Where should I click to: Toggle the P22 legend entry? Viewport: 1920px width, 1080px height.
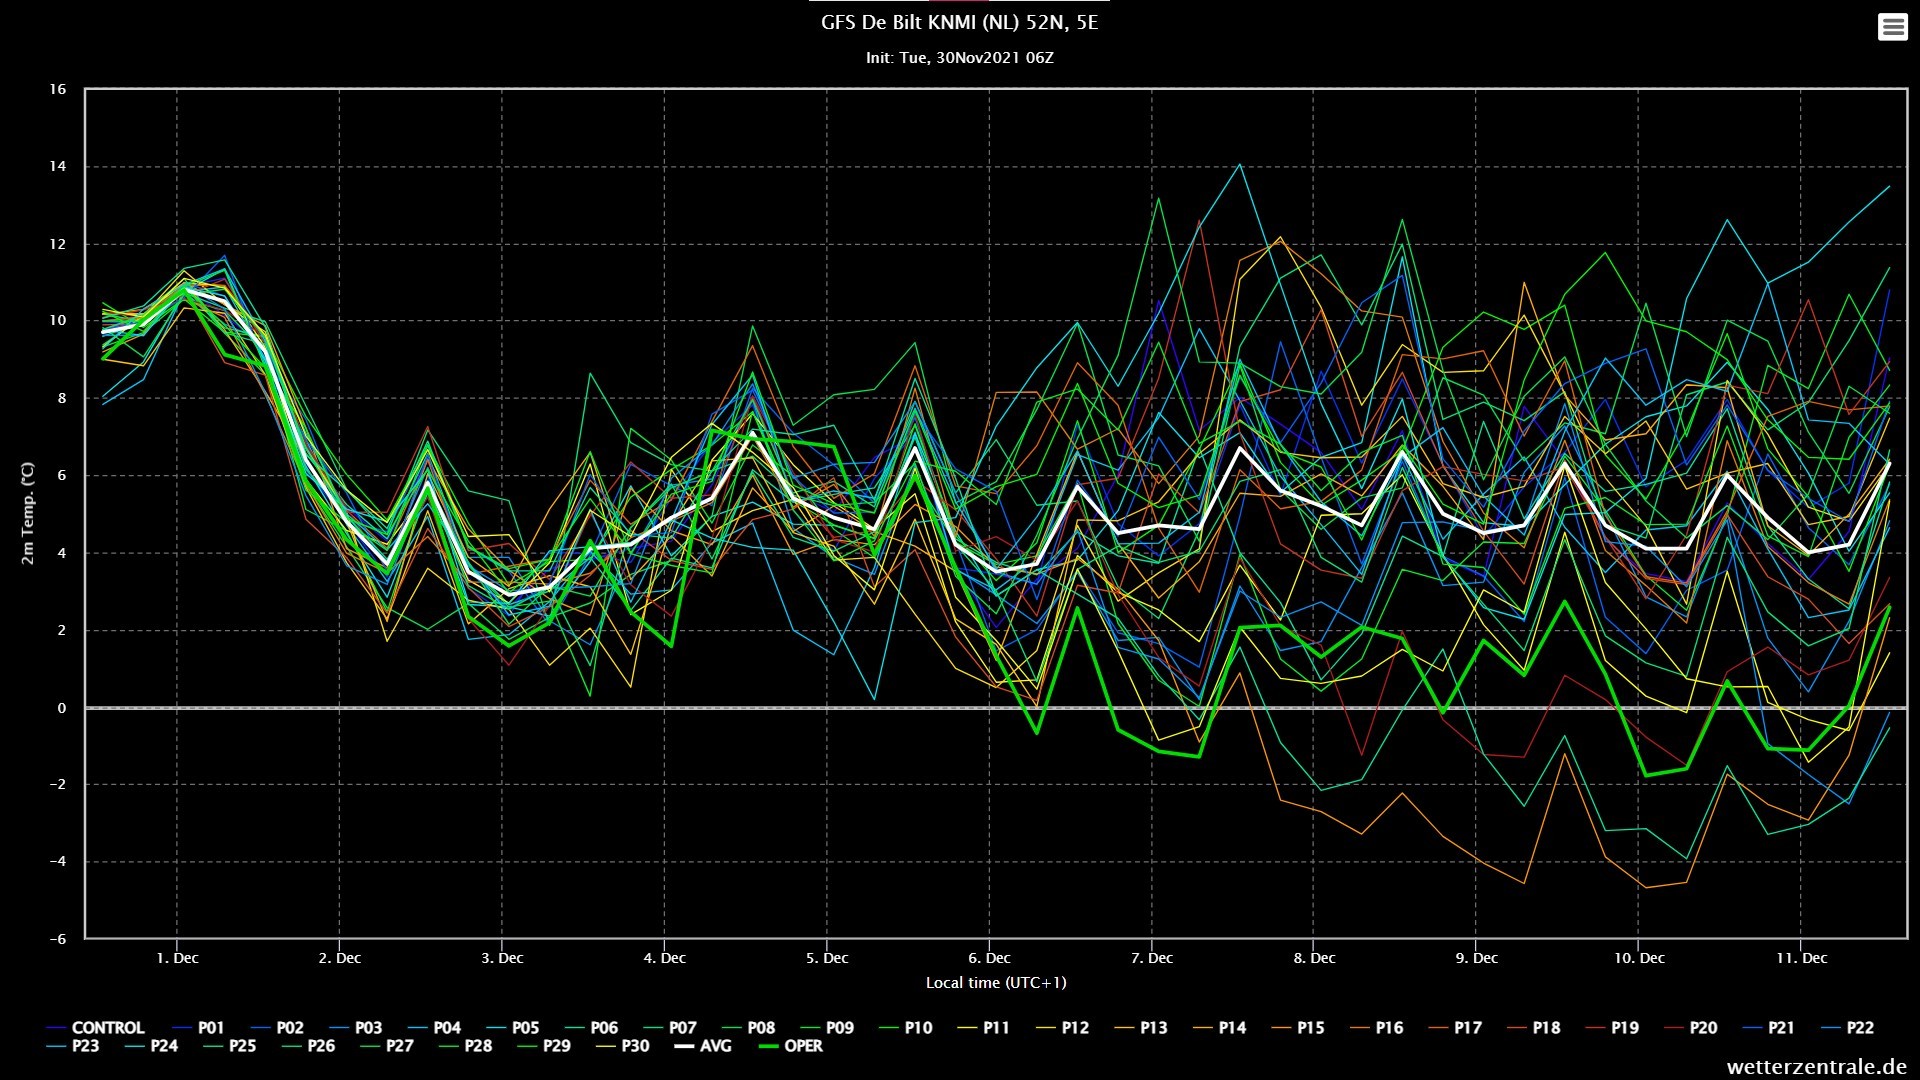tap(1848, 1028)
